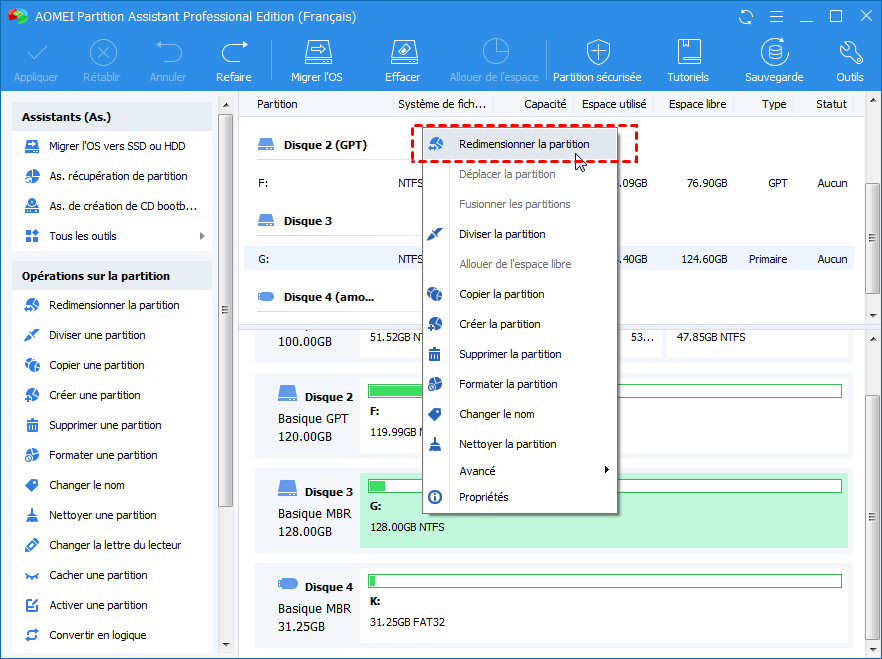This screenshot has width=882, height=659.
Task: Choose Copier la partition in the context menu
Action: [520, 294]
